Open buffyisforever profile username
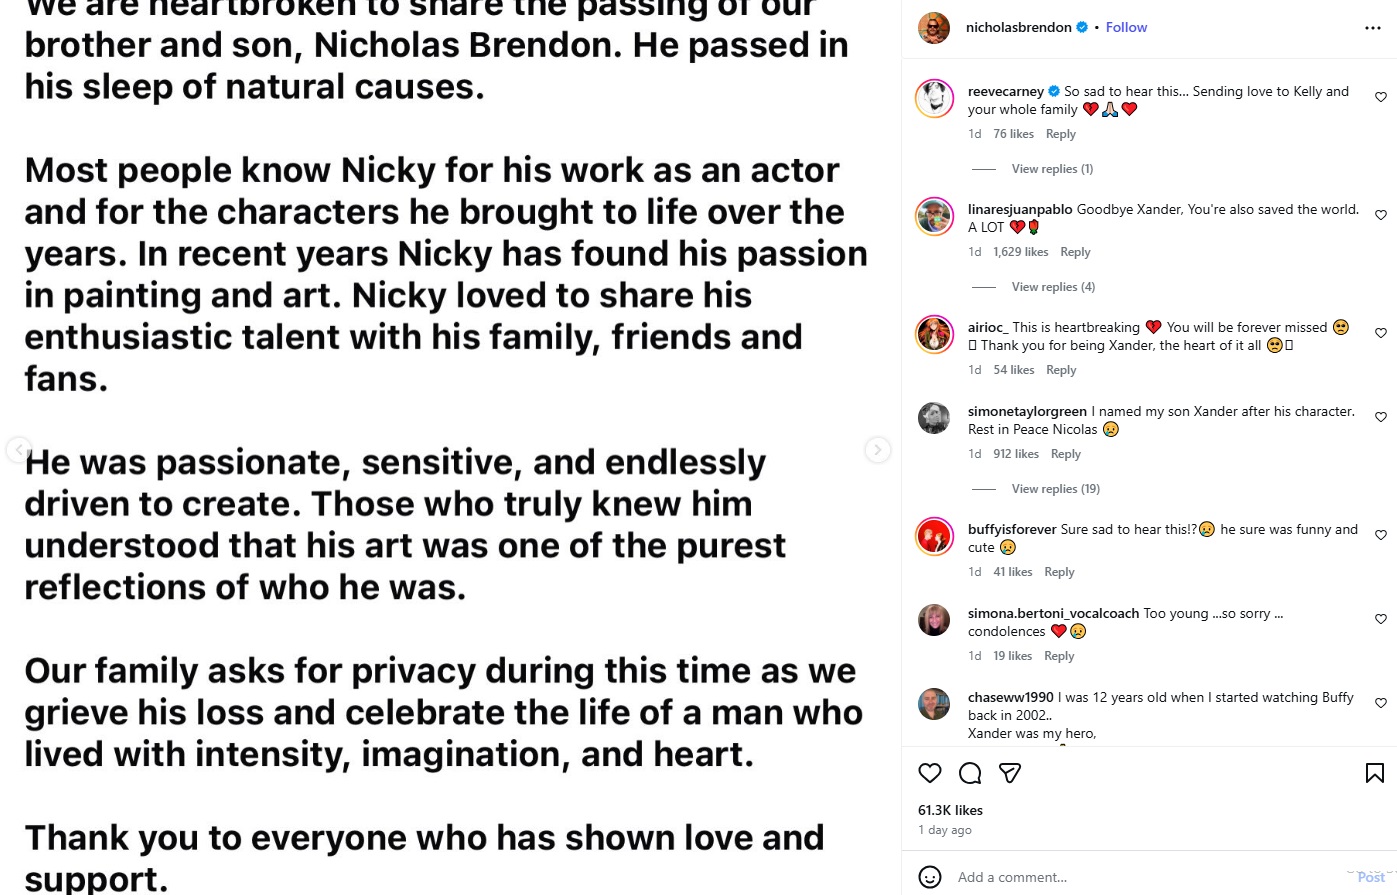The width and height of the screenshot is (1397, 895). click(x=1012, y=529)
